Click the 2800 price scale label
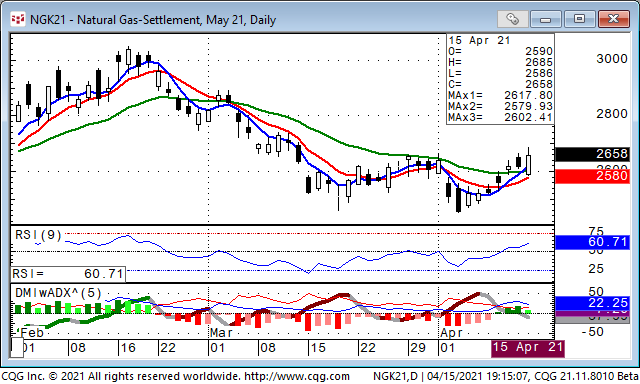Image resolution: width=640 pixels, height=384 pixels. click(x=612, y=114)
